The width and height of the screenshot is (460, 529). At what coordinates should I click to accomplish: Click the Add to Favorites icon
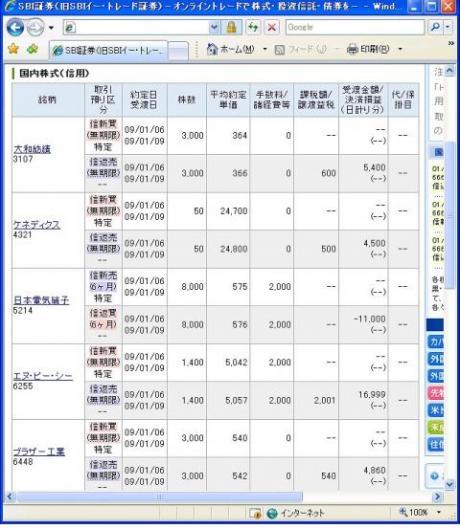(32, 49)
